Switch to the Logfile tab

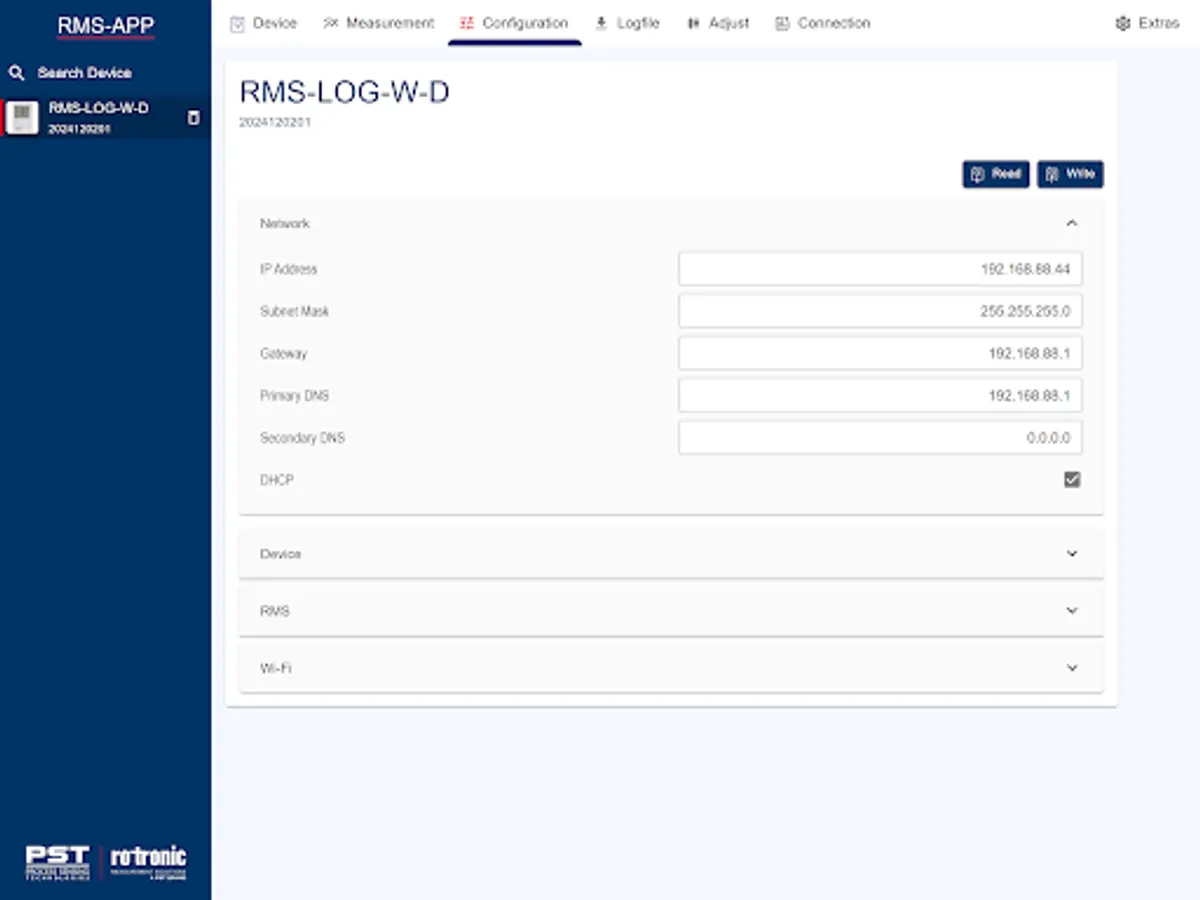[x=628, y=22]
